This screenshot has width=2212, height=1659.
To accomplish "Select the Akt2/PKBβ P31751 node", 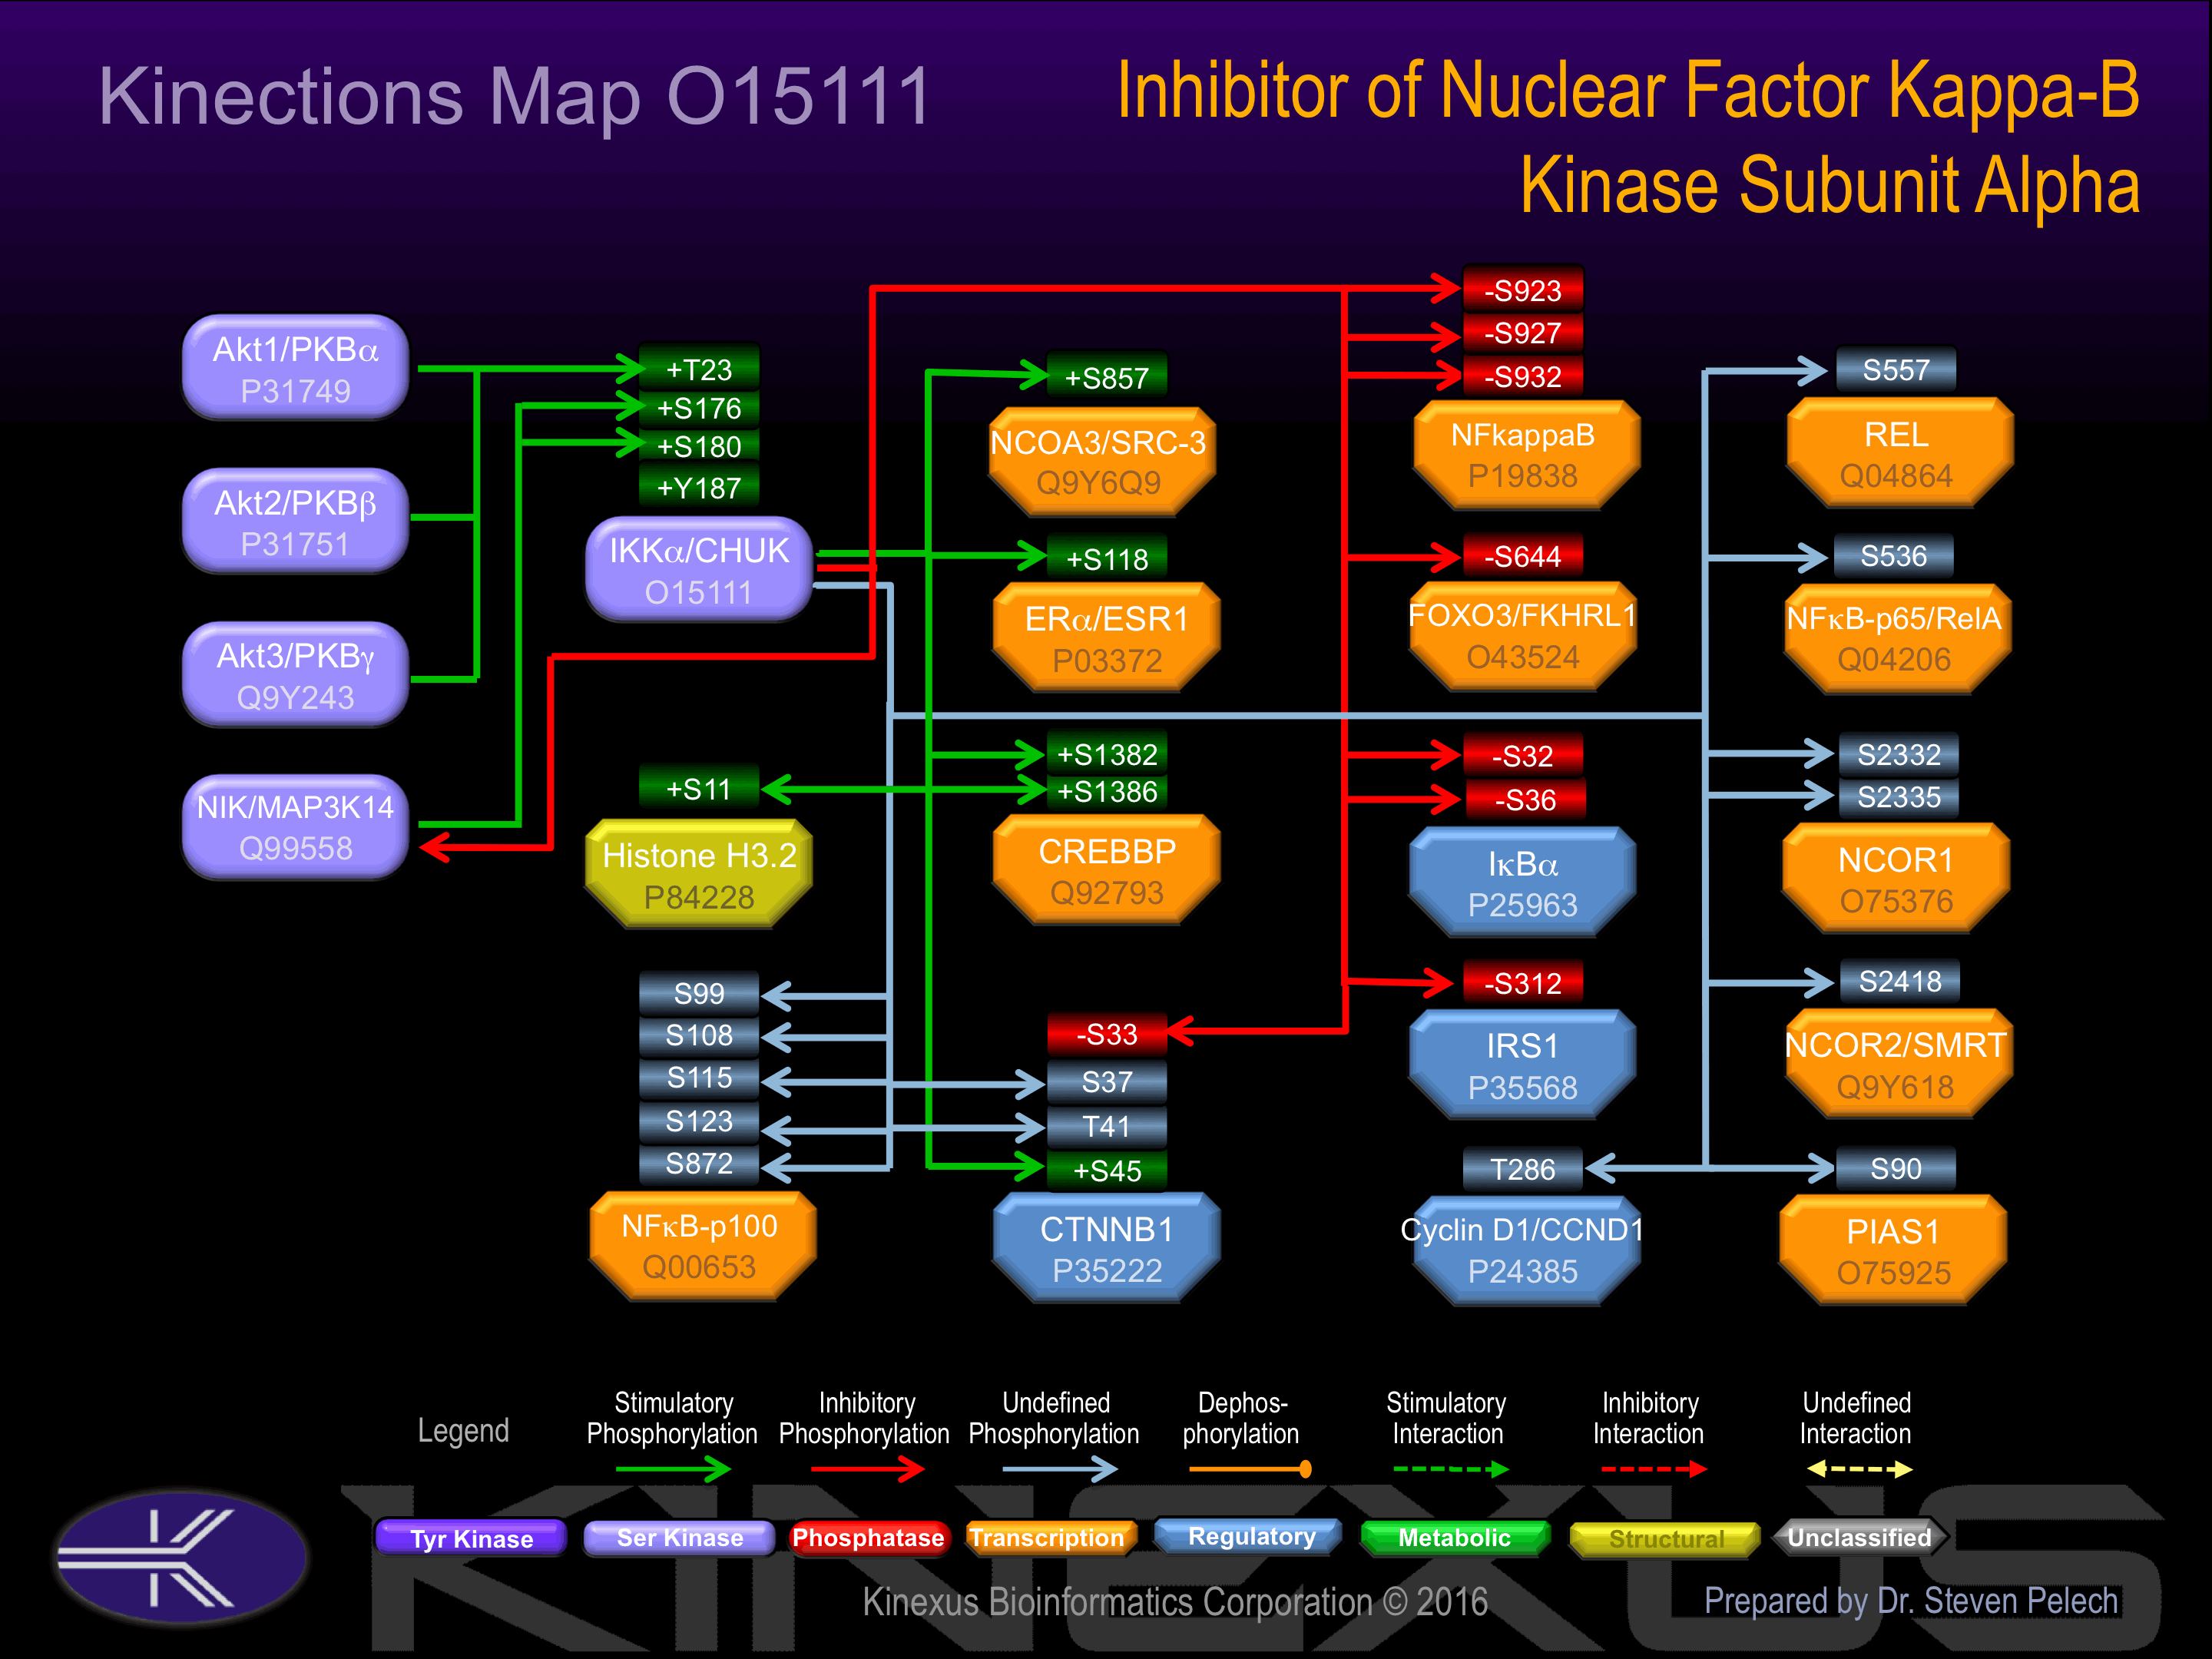I will pos(295,521).
